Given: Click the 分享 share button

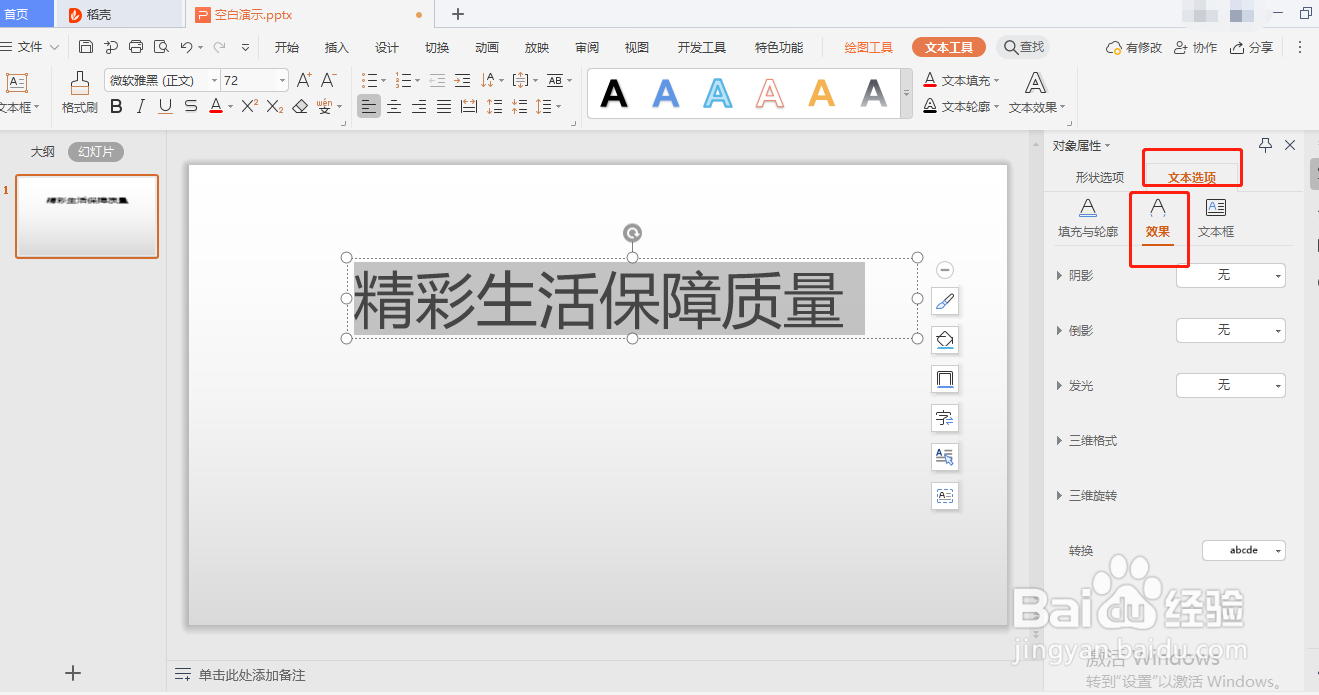Looking at the screenshot, I should [x=1252, y=47].
